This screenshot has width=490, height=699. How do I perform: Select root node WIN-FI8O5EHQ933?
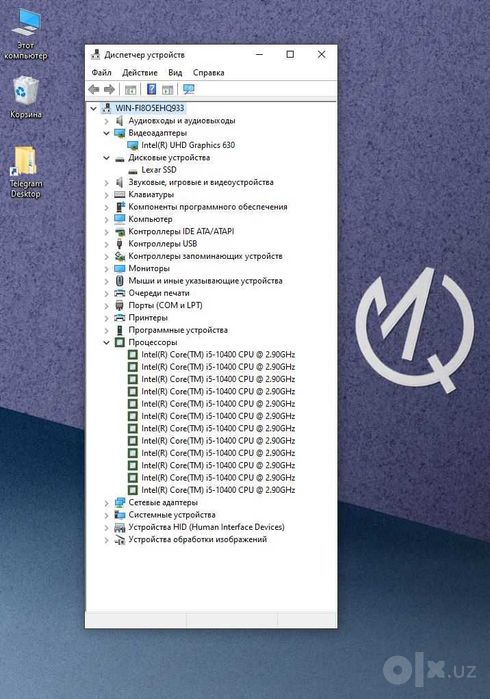pyautogui.click(x=149, y=108)
